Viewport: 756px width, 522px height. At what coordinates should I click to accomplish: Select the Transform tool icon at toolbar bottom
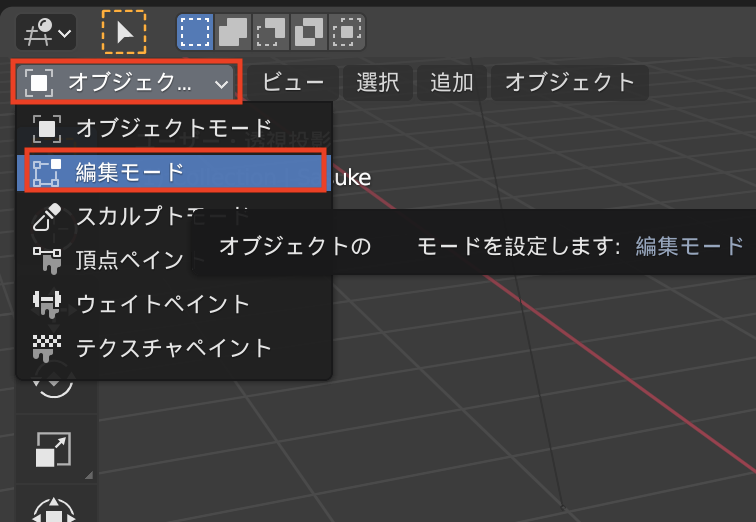coord(54,509)
